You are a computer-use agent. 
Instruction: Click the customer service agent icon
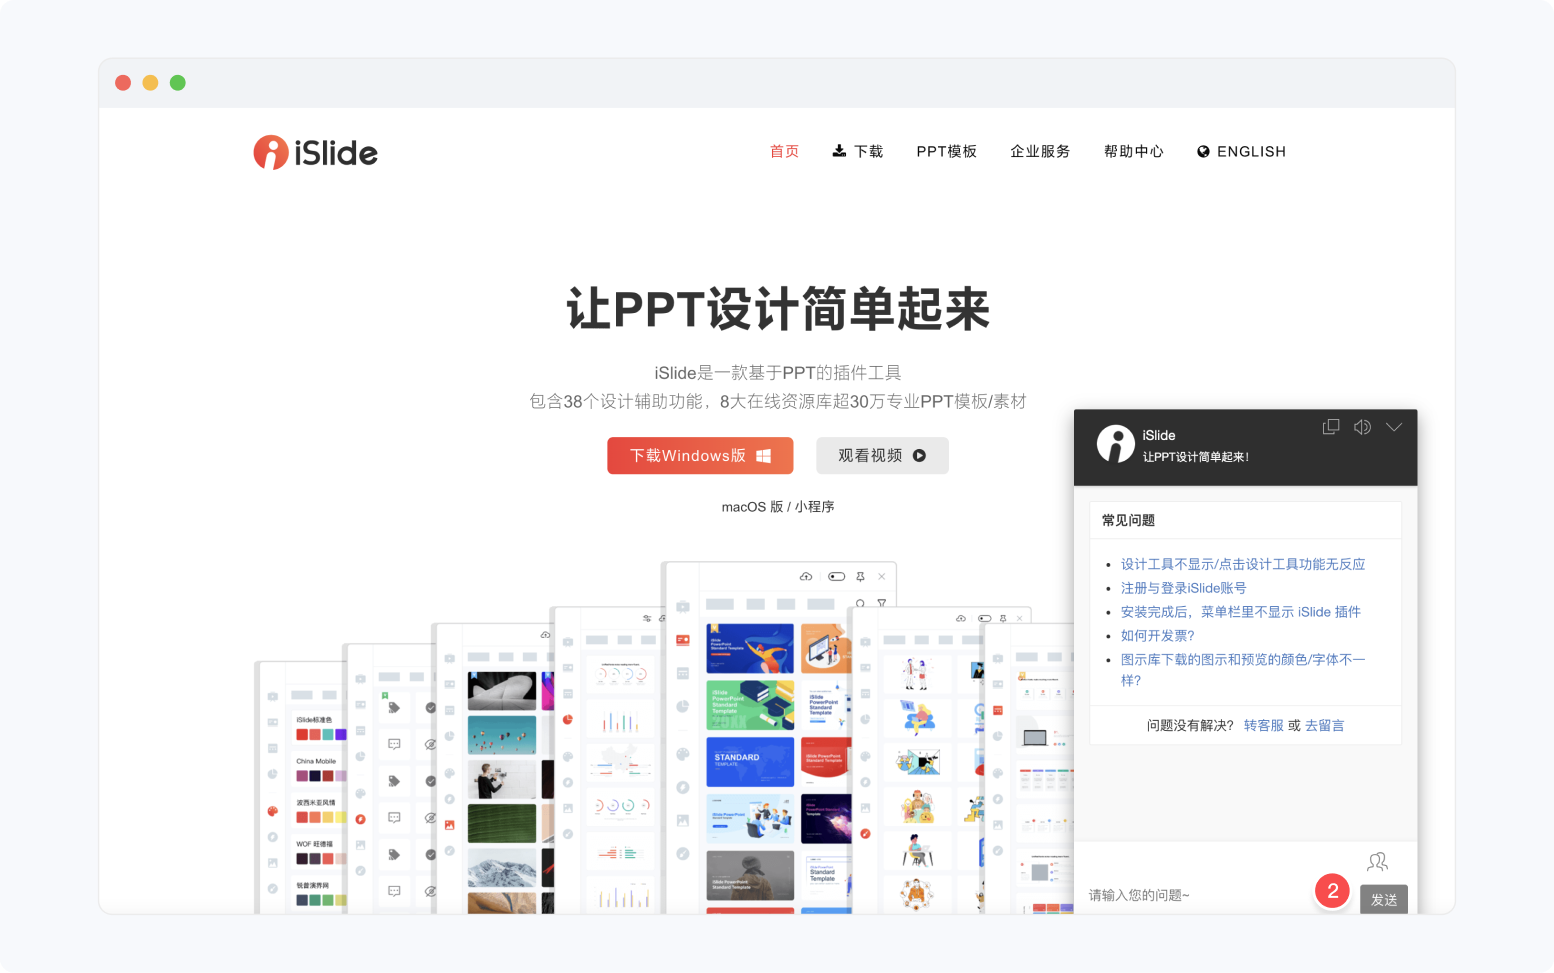tap(1377, 861)
